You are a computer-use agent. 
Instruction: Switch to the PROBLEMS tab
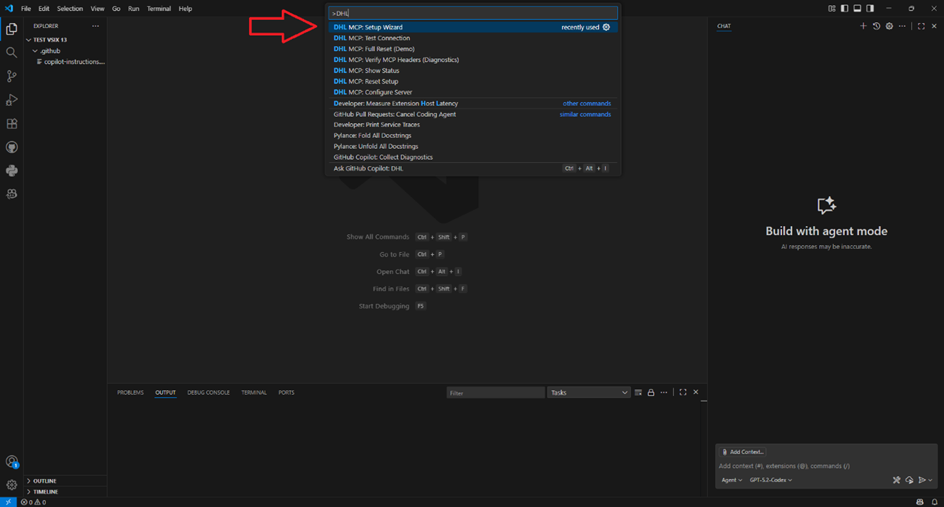pos(130,393)
